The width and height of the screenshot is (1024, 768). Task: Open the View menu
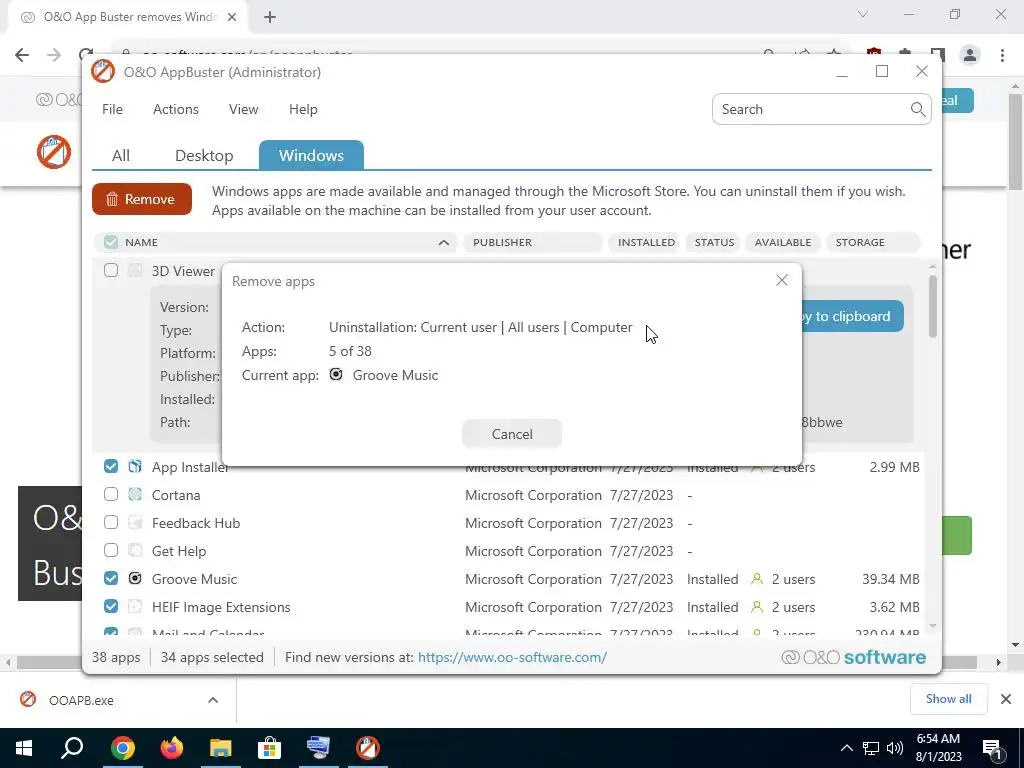[x=244, y=109]
